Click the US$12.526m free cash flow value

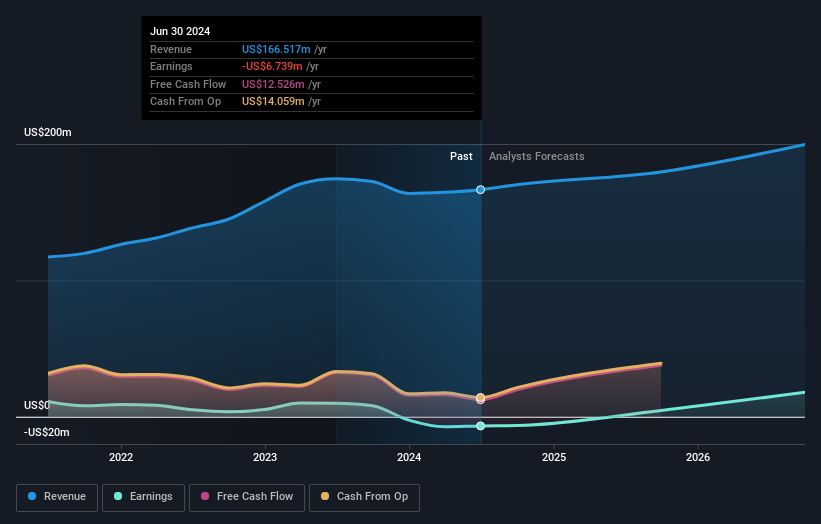[x=273, y=84]
